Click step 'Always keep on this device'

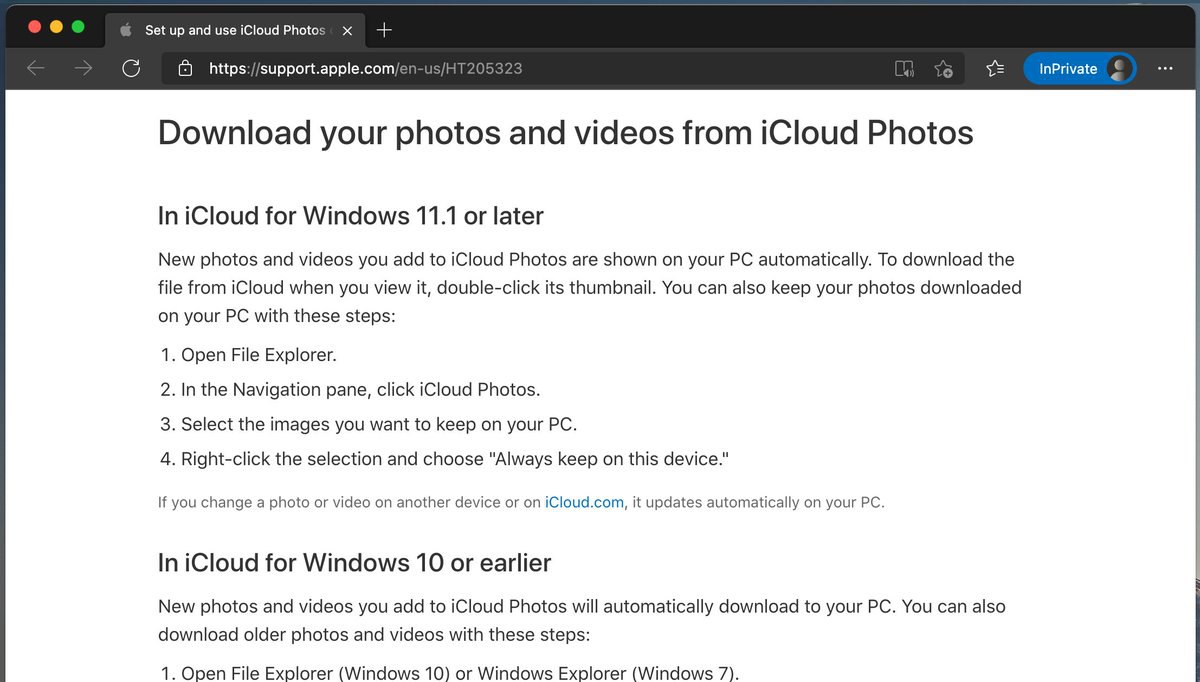(x=453, y=459)
